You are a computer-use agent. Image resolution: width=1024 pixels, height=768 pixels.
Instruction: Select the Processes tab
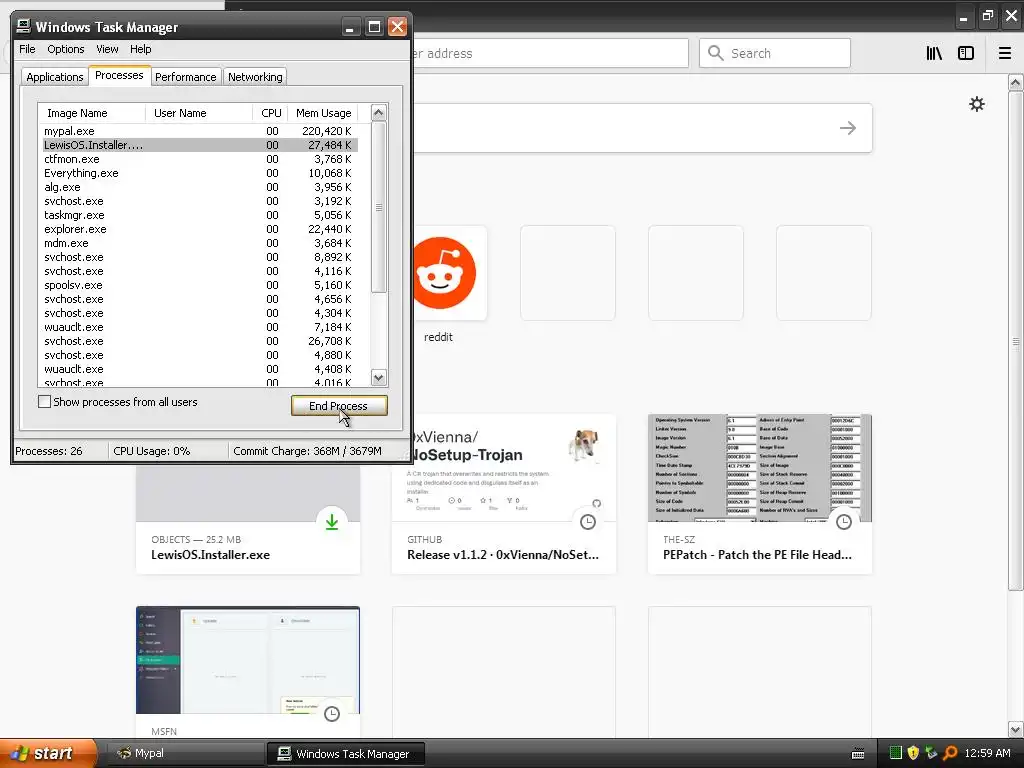[119, 75]
